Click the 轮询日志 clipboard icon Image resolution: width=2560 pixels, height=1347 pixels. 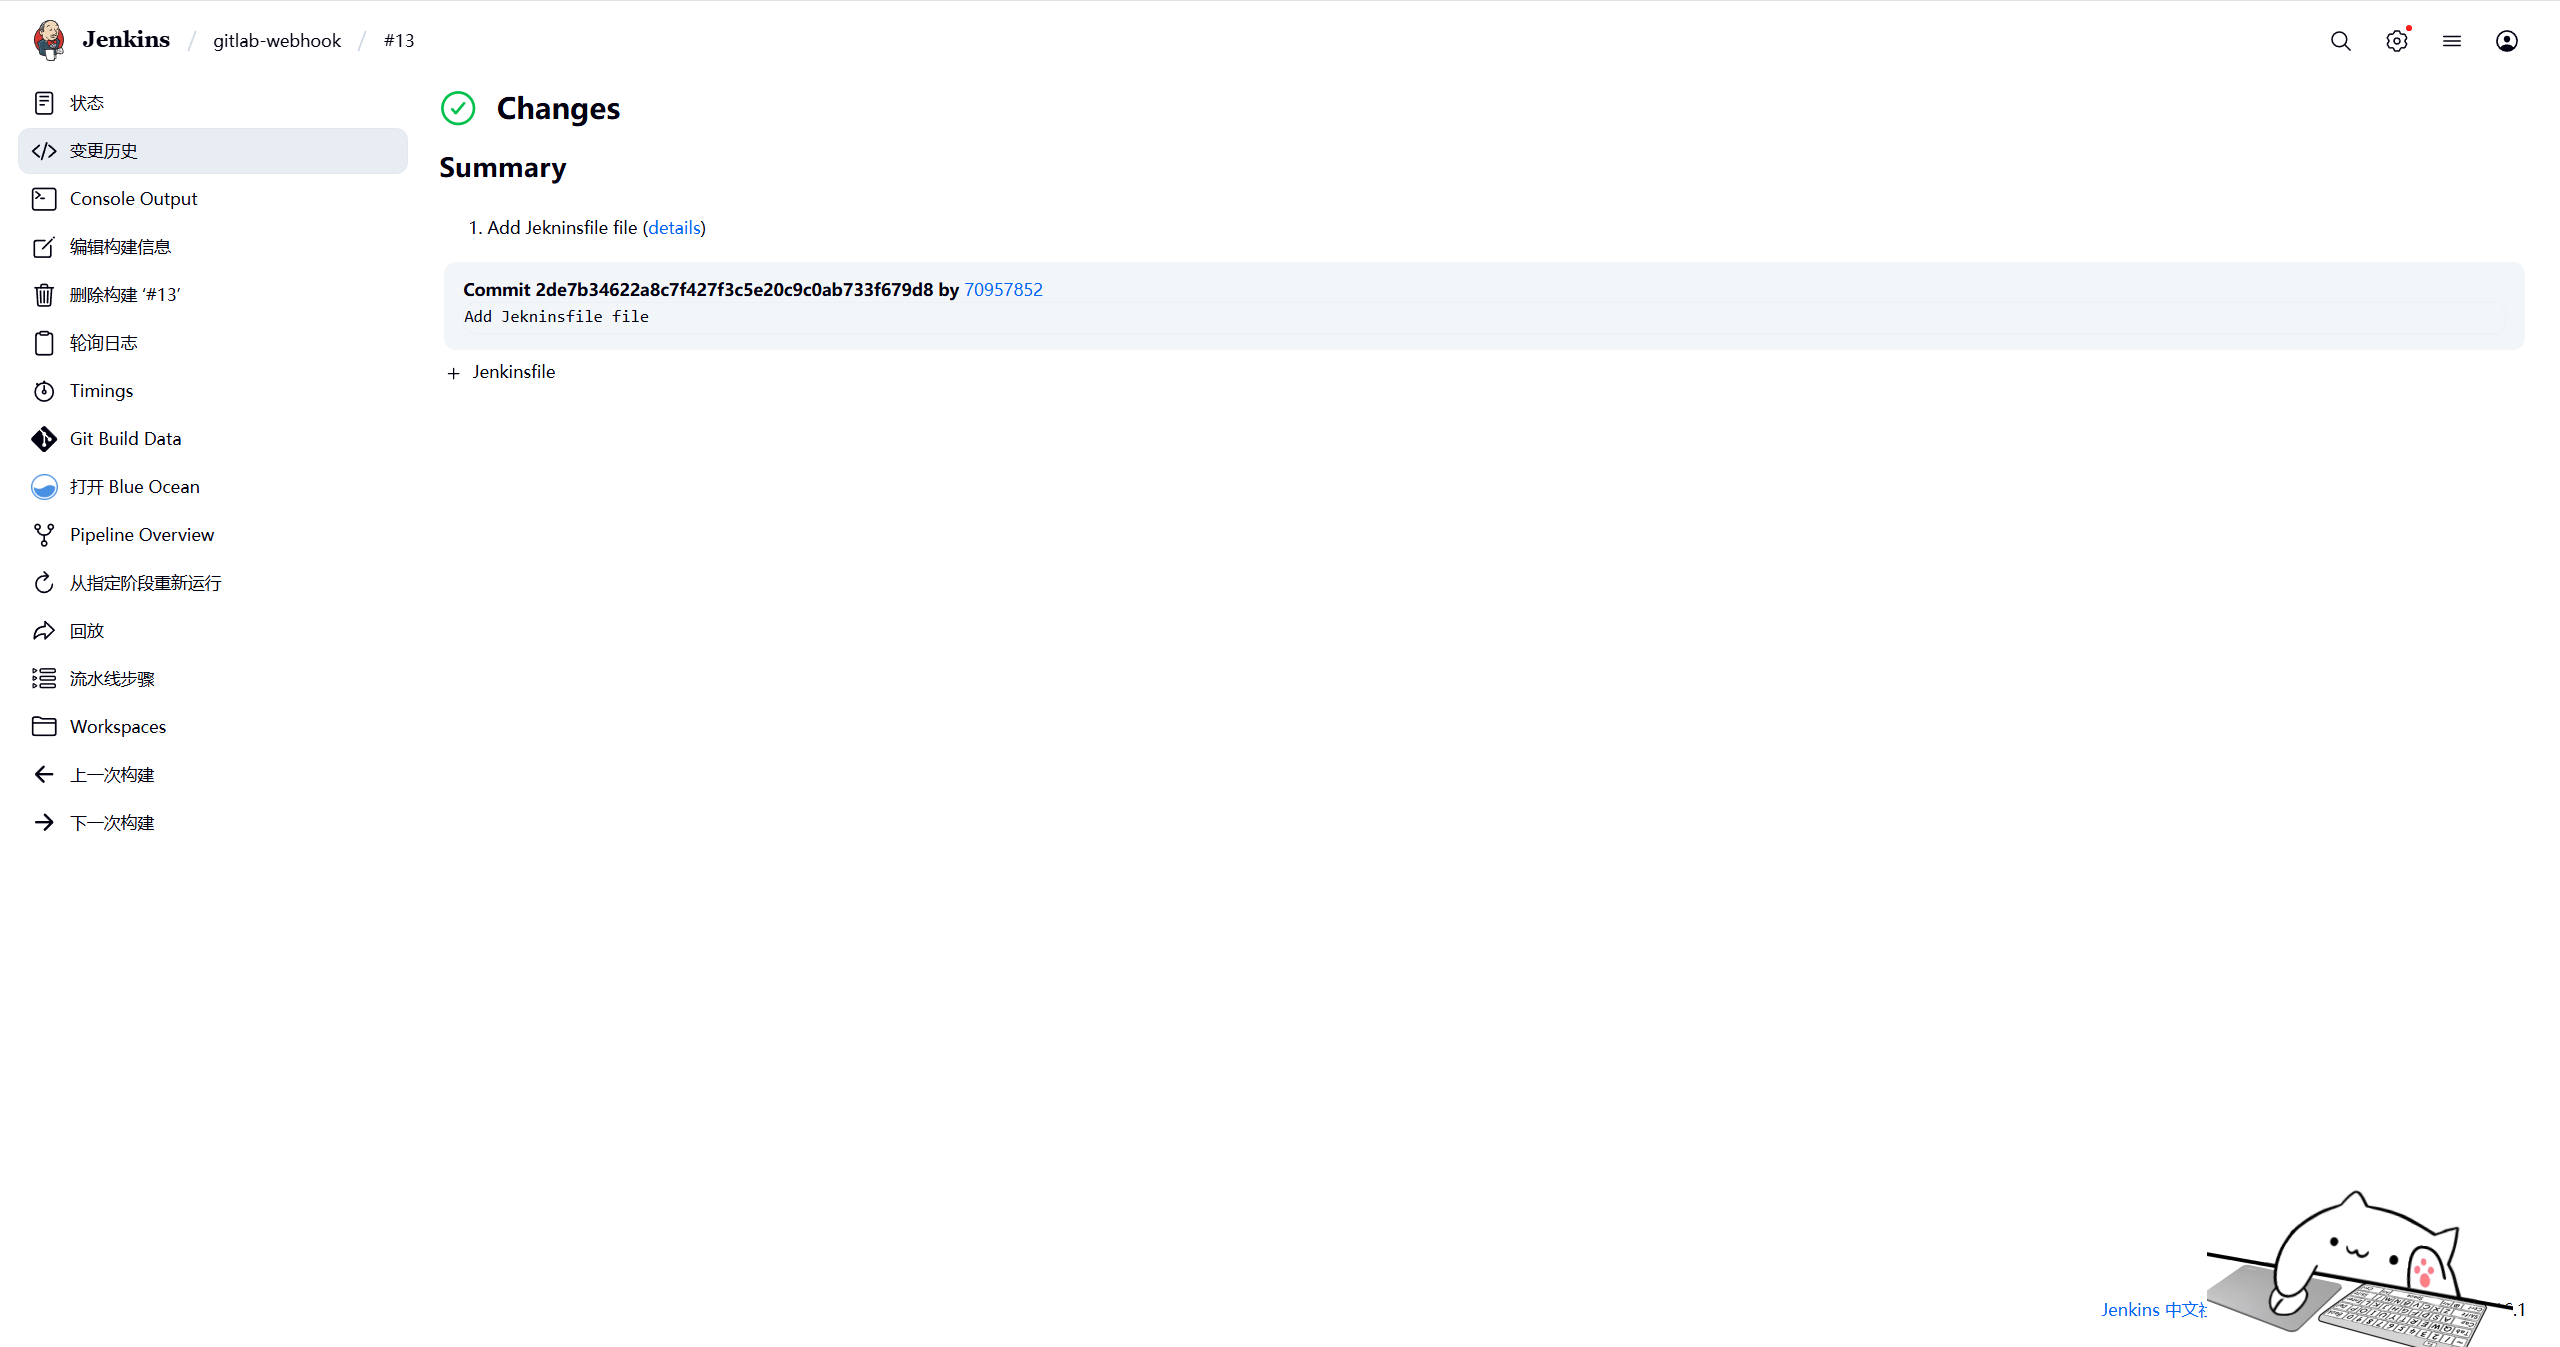pos(44,343)
